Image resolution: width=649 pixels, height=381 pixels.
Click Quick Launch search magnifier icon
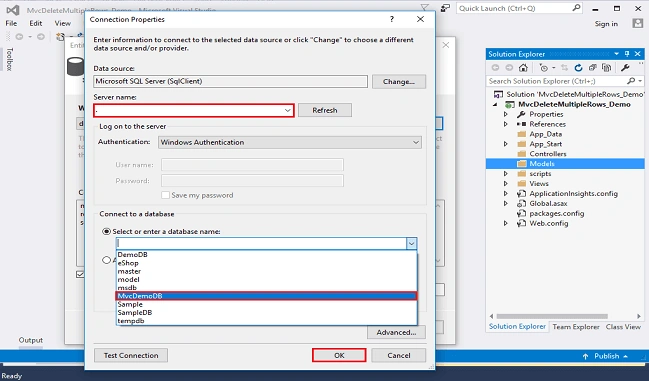coord(576,8)
